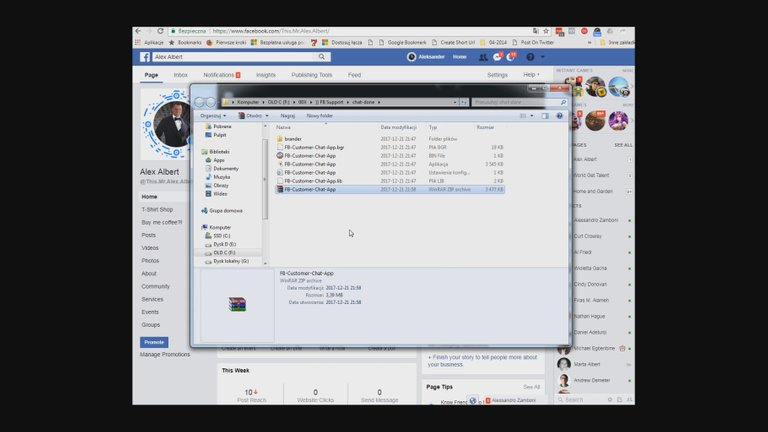The height and width of the screenshot is (432, 768).
Task: Select OLD C (F:) drive in tree
Action: [223, 253]
